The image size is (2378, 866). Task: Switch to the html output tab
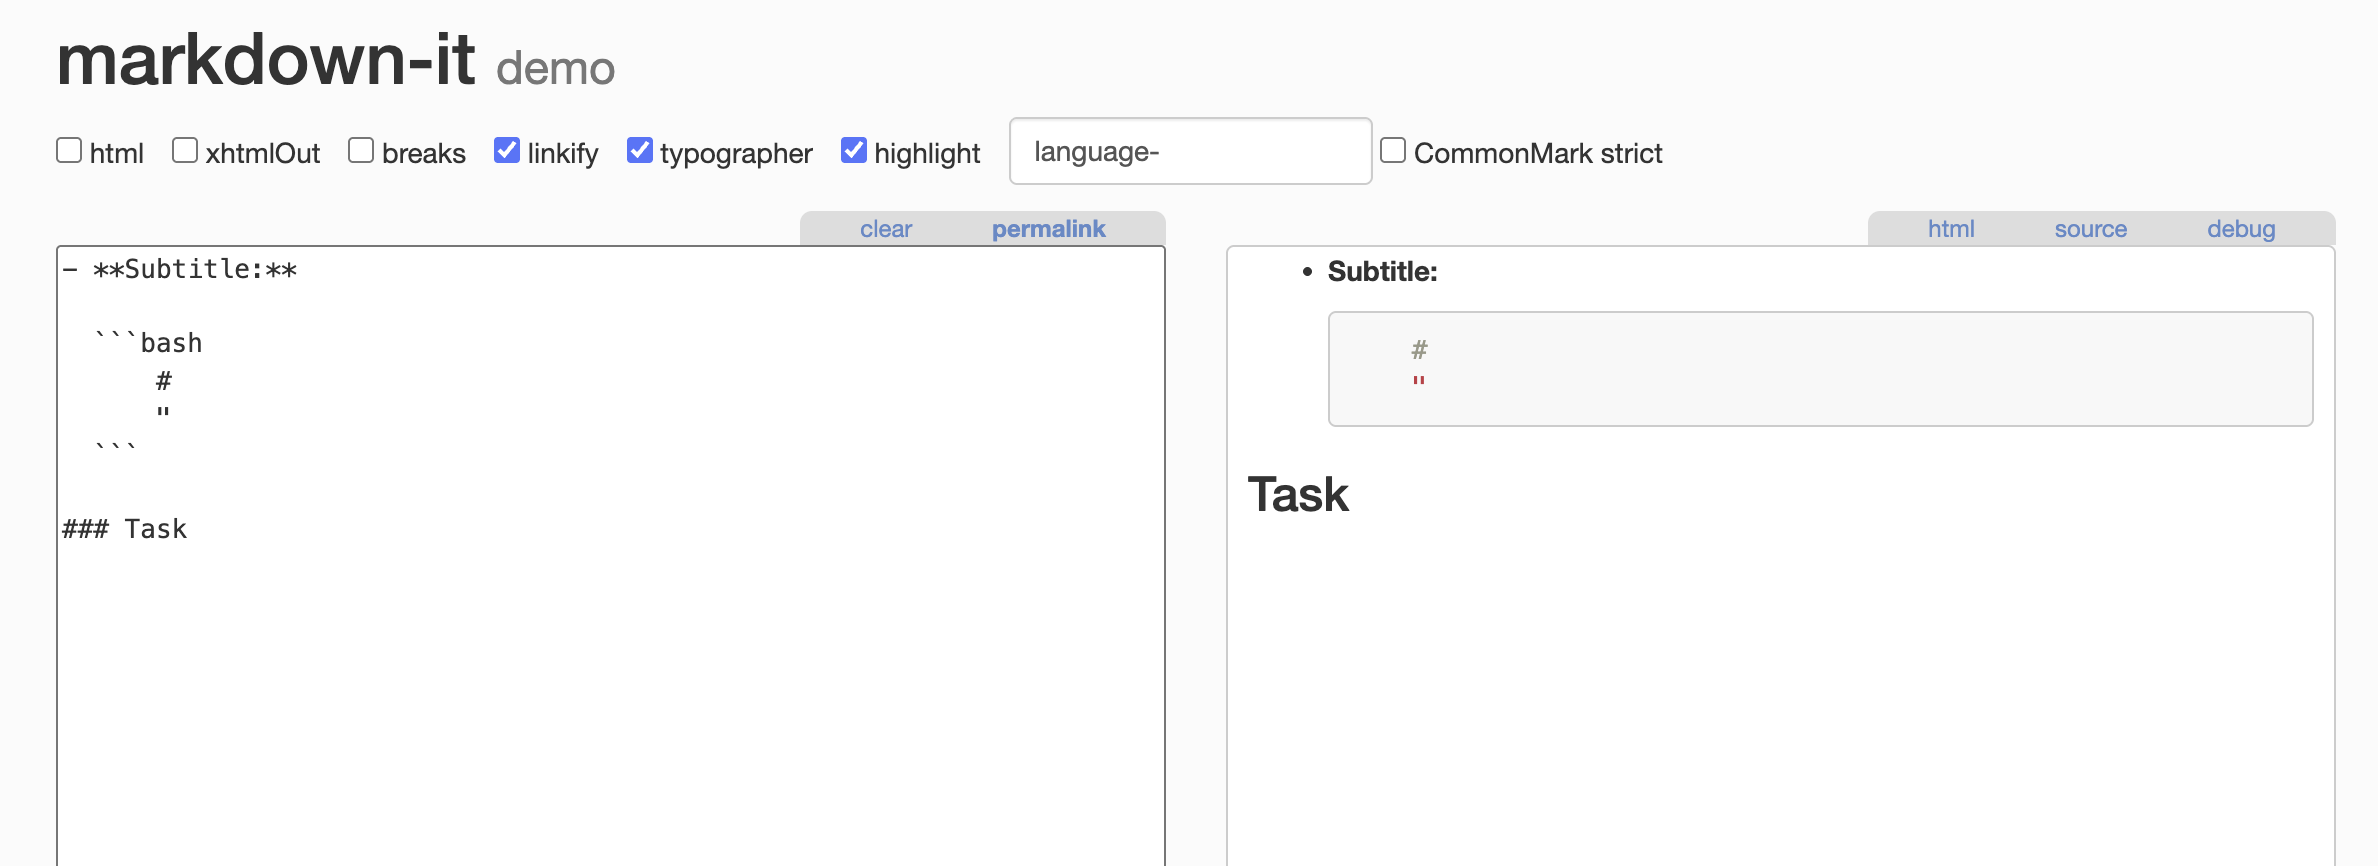point(1951,229)
